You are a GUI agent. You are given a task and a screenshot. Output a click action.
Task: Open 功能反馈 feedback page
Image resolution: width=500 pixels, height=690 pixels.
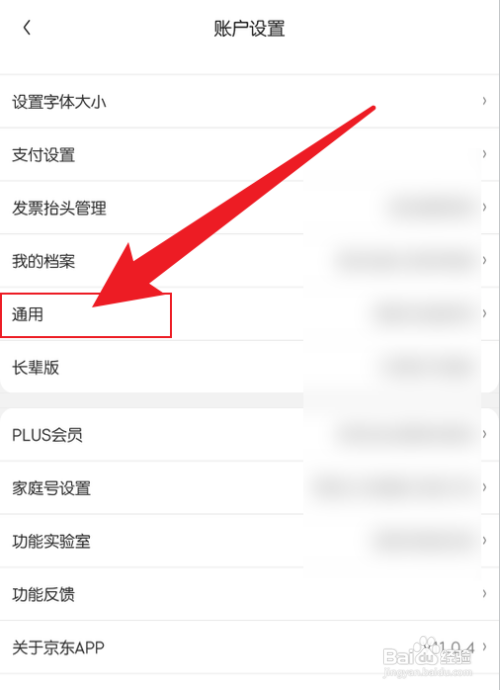(250, 594)
